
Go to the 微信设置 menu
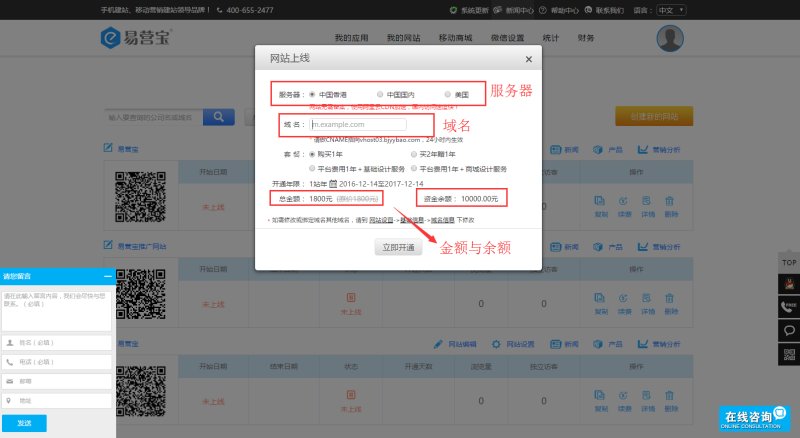coord(510,38)
